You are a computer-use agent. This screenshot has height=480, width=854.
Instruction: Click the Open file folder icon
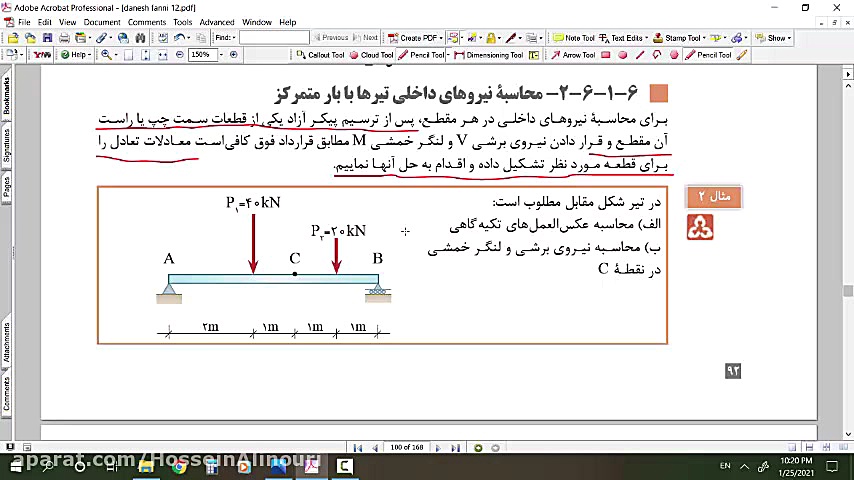pos(13,38)
